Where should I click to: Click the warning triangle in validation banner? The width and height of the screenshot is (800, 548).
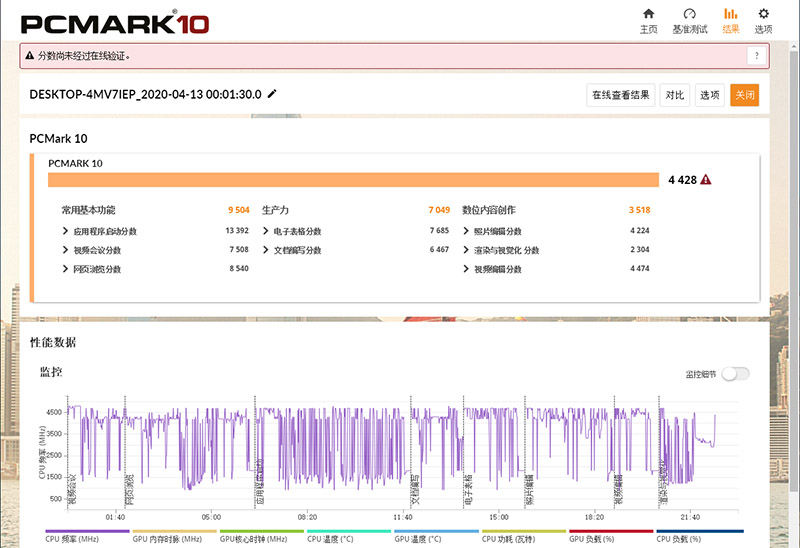pos(30,56)
